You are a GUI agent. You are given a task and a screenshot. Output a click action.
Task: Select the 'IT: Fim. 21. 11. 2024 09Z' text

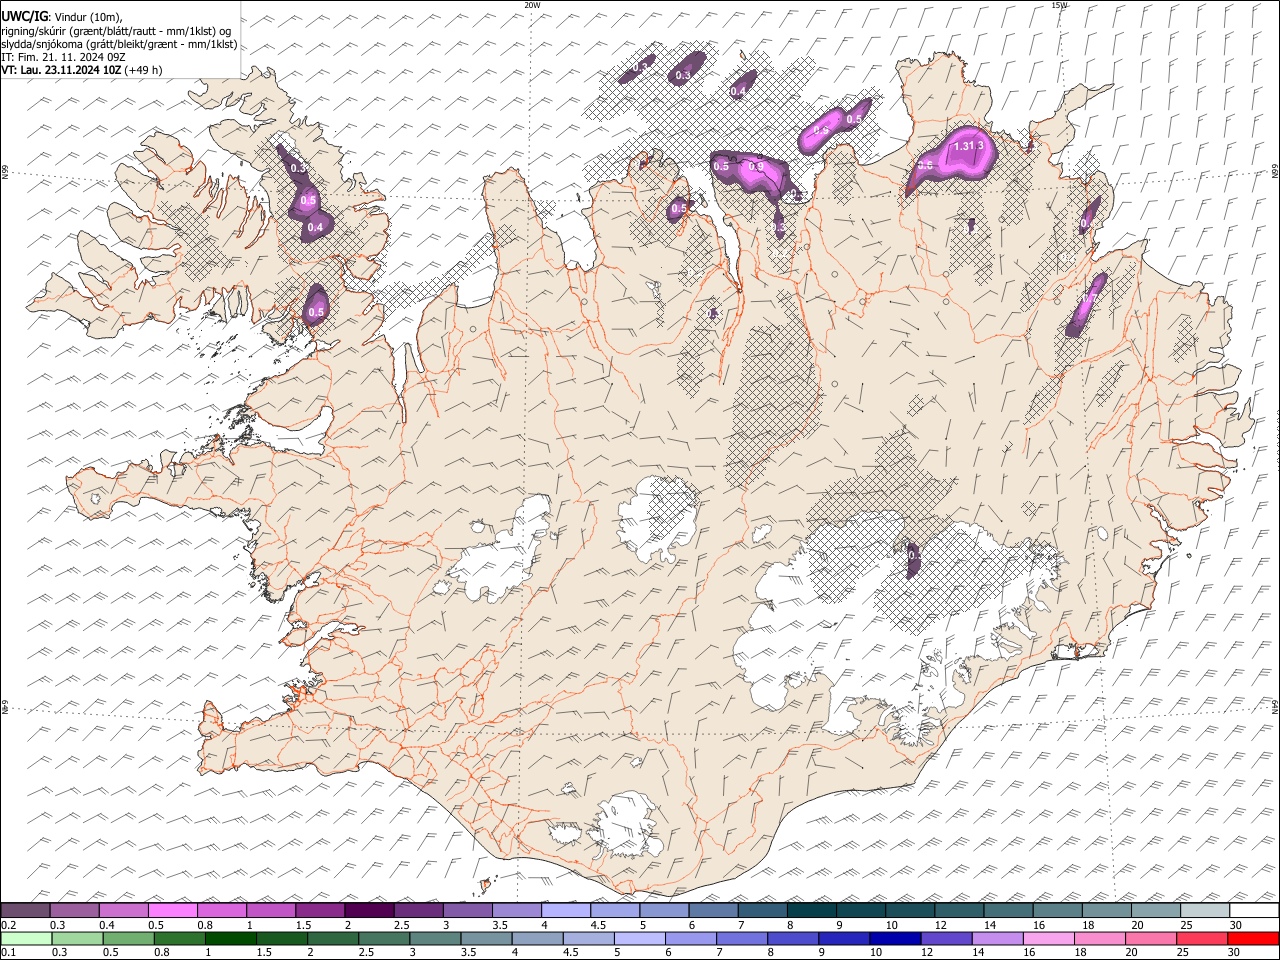tap(64, 58)
